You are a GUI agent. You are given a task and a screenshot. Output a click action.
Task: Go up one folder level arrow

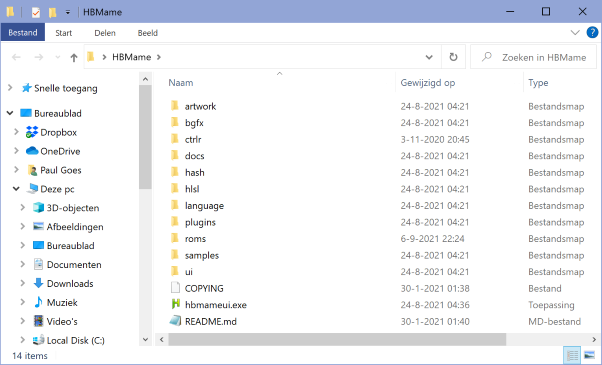(x=74, y=58)
